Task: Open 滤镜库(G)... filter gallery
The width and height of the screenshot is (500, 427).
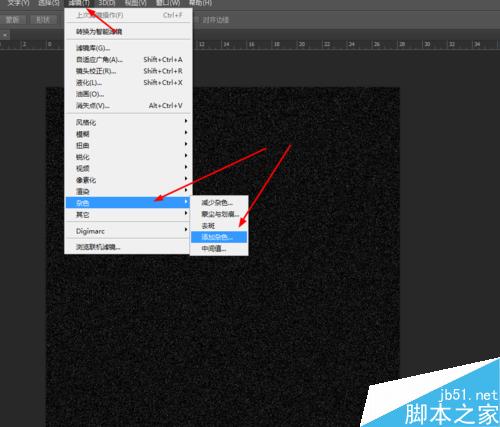Action: [x=128, y=48]
